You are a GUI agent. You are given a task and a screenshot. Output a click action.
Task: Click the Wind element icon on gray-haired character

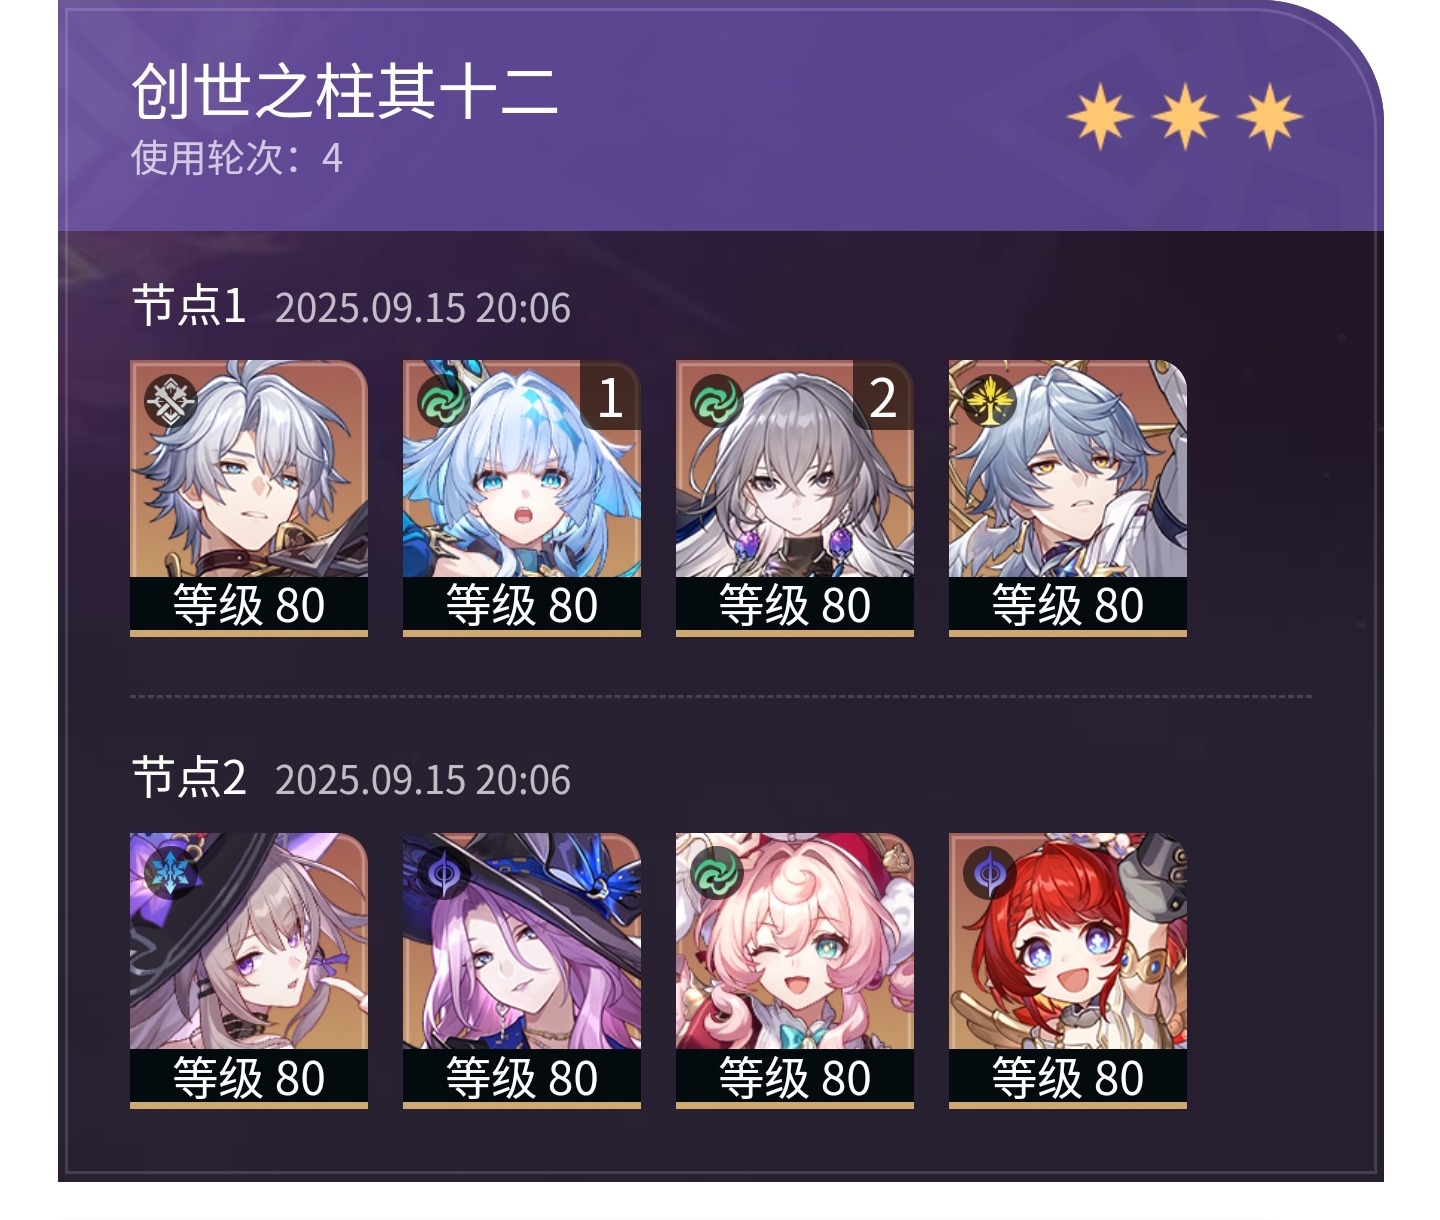point(716,401)
